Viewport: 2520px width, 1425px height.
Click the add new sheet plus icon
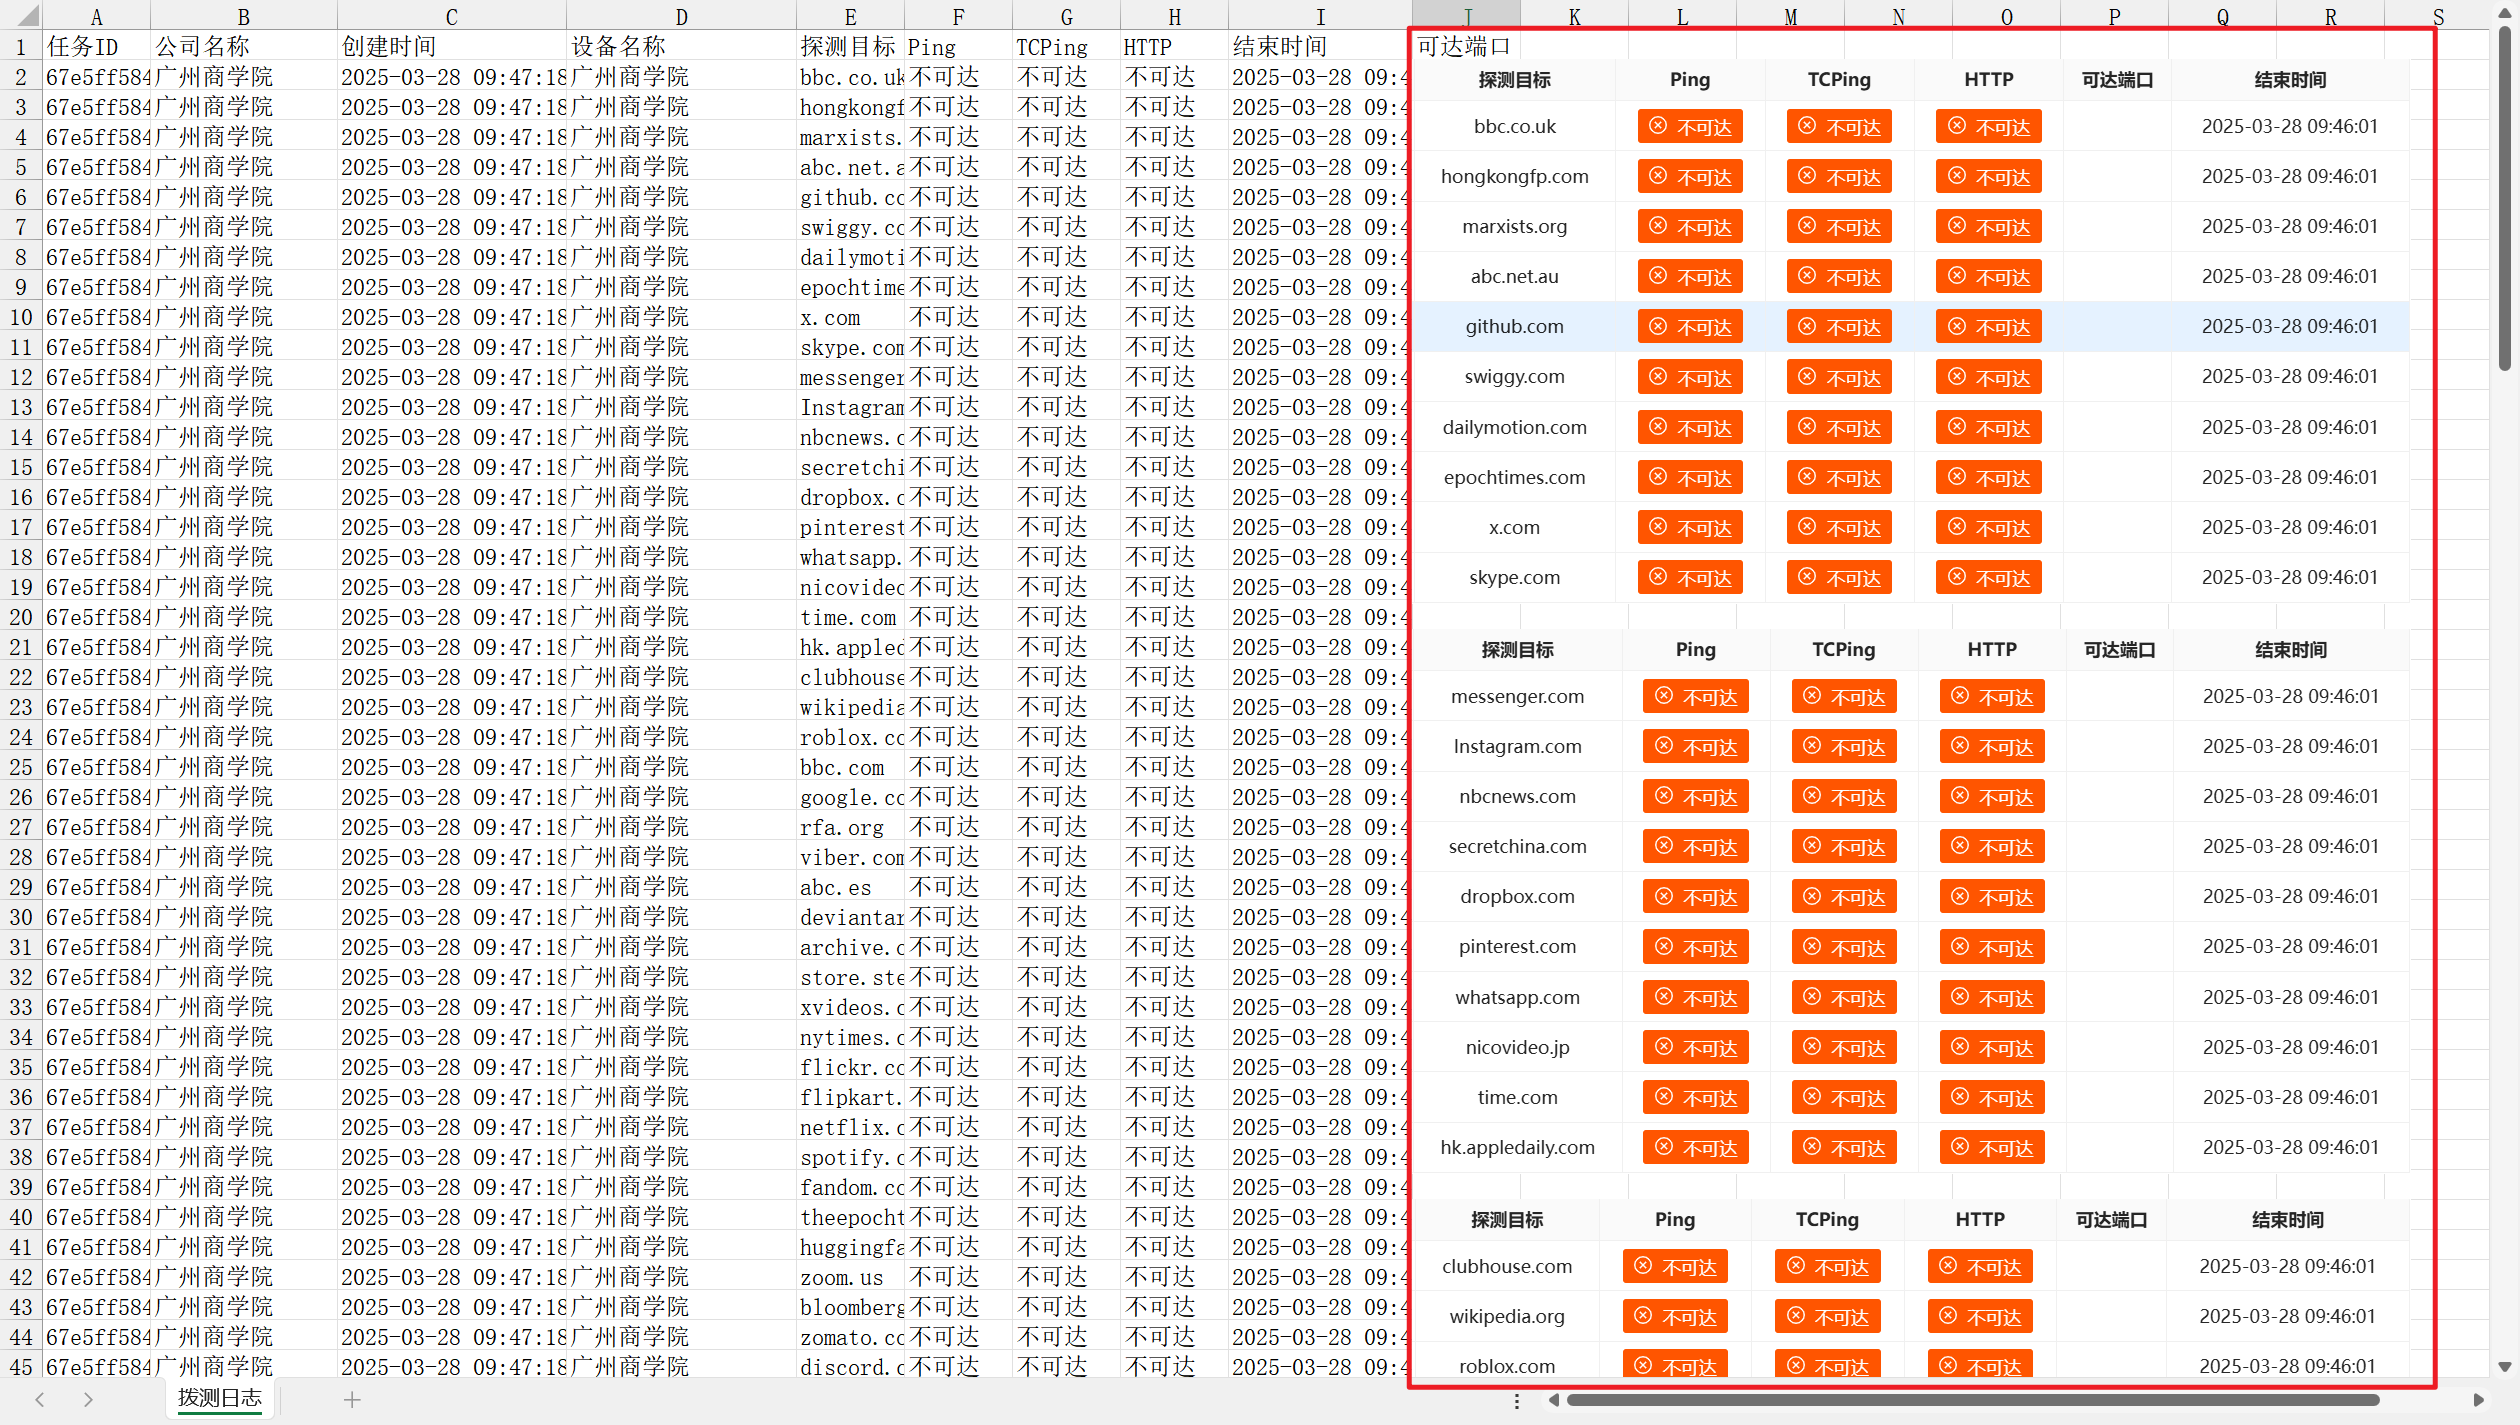pyautogui.click(x=352, y=1400)
